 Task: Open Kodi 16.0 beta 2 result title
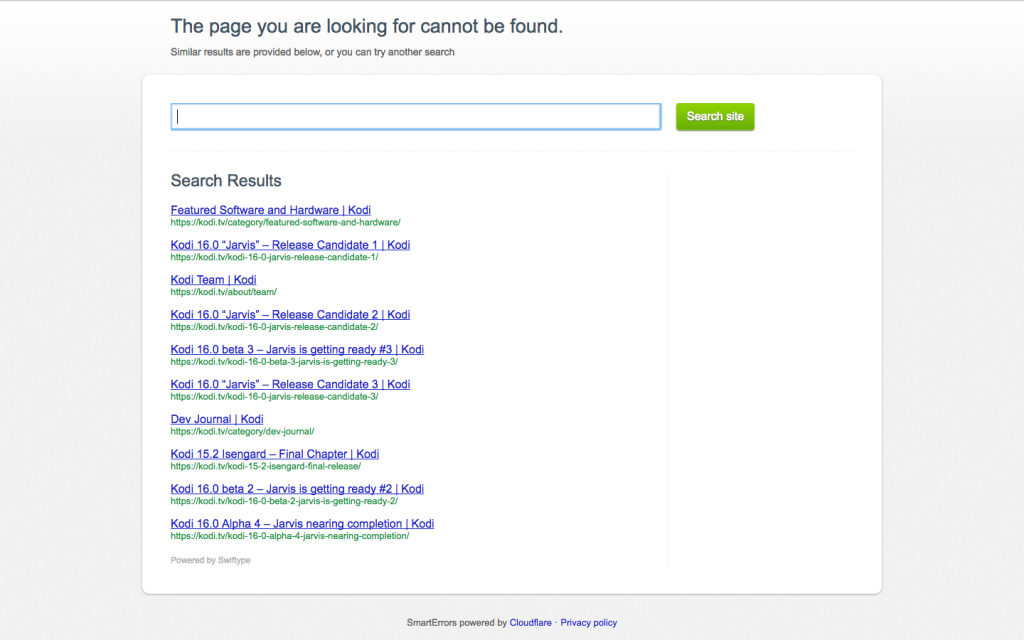(297, 490)
